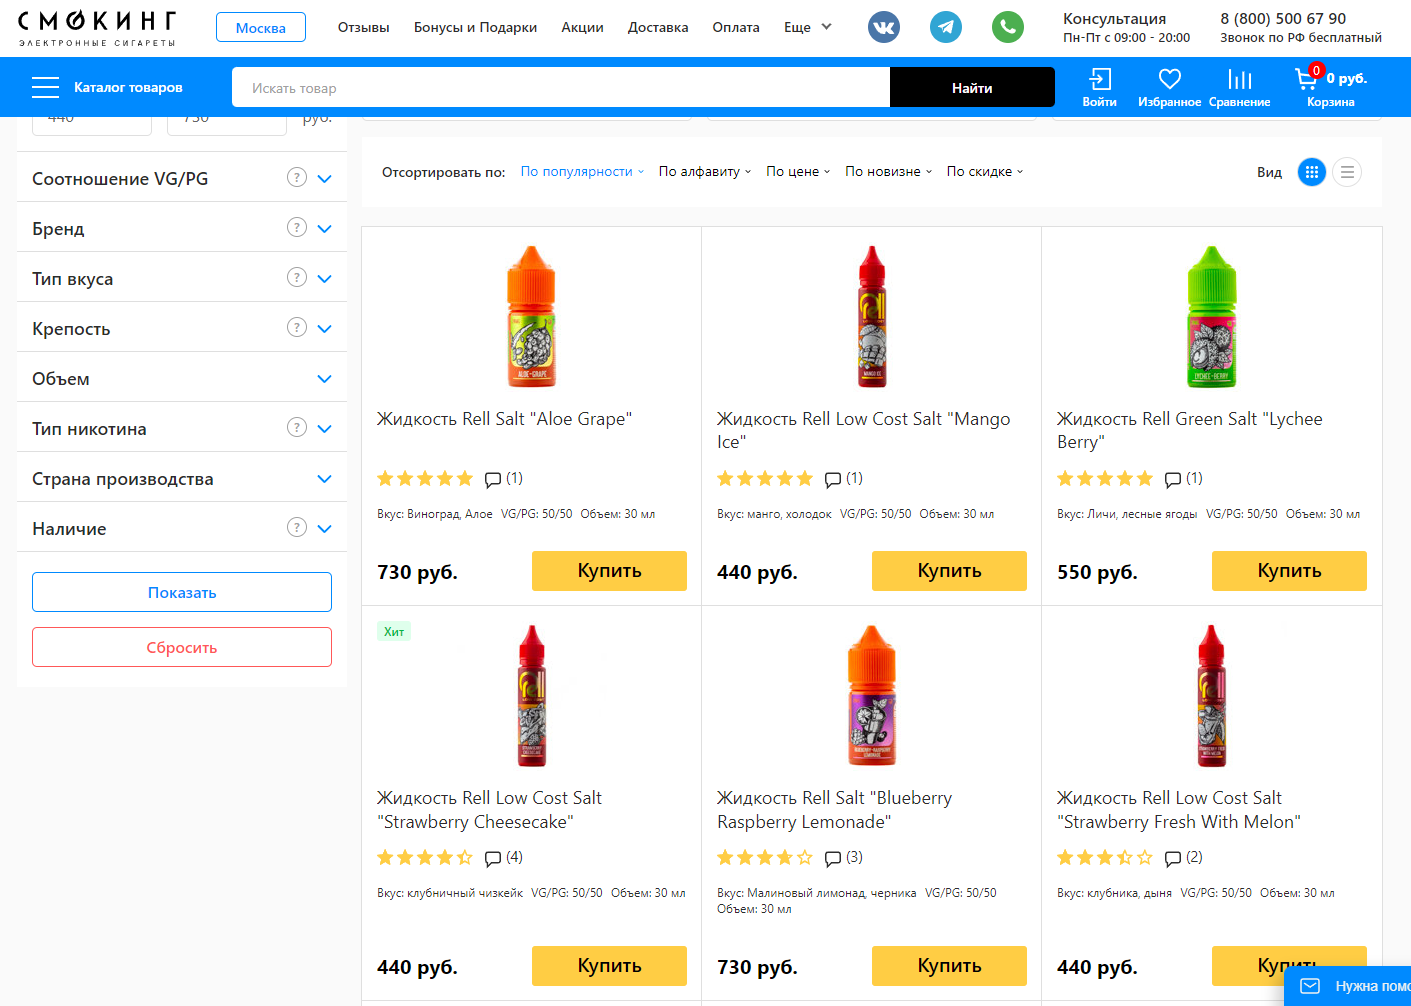Expand the Тип никотина filter section
This screenshot has width=1411, height=1006.
324,429
